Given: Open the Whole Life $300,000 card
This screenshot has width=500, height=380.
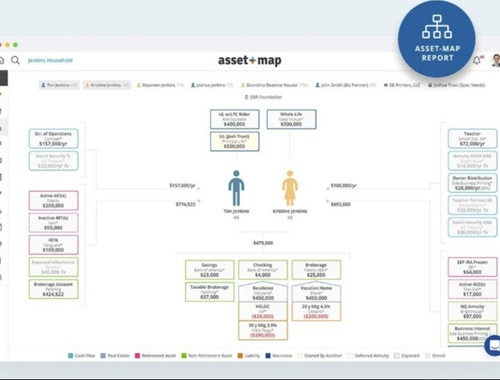Looking at the screenshot, I should [x=291, y=119].
